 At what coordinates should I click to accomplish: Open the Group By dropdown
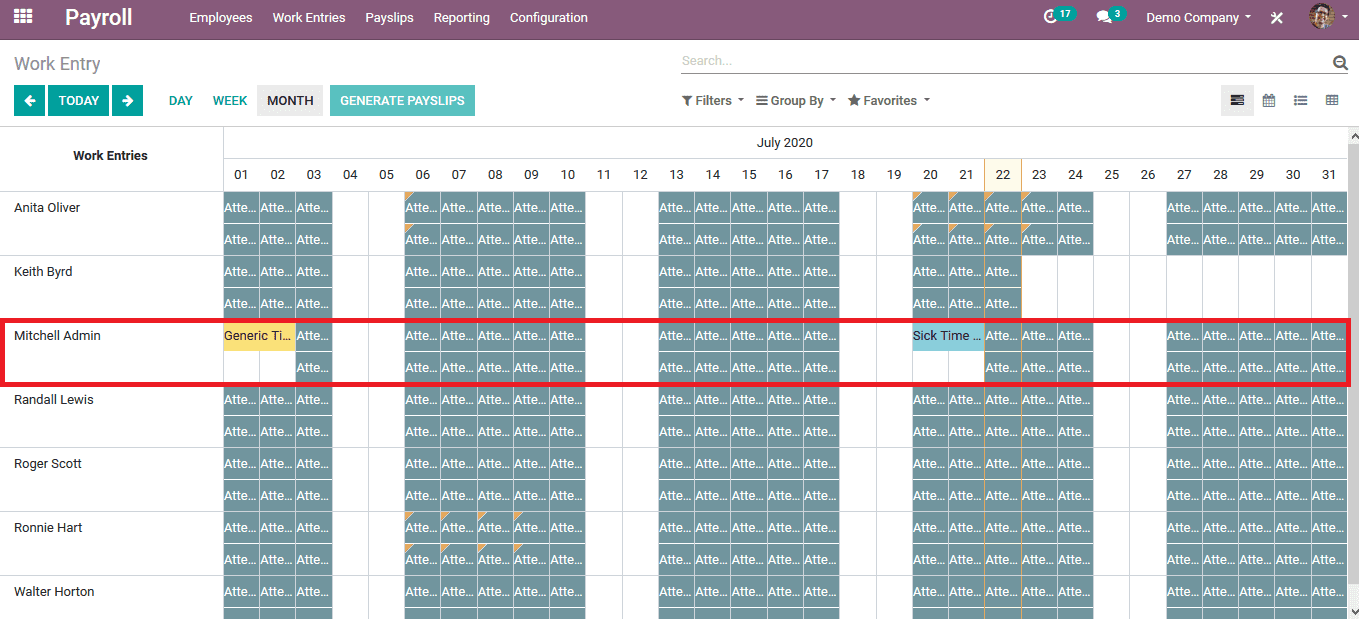pos(794,100)
